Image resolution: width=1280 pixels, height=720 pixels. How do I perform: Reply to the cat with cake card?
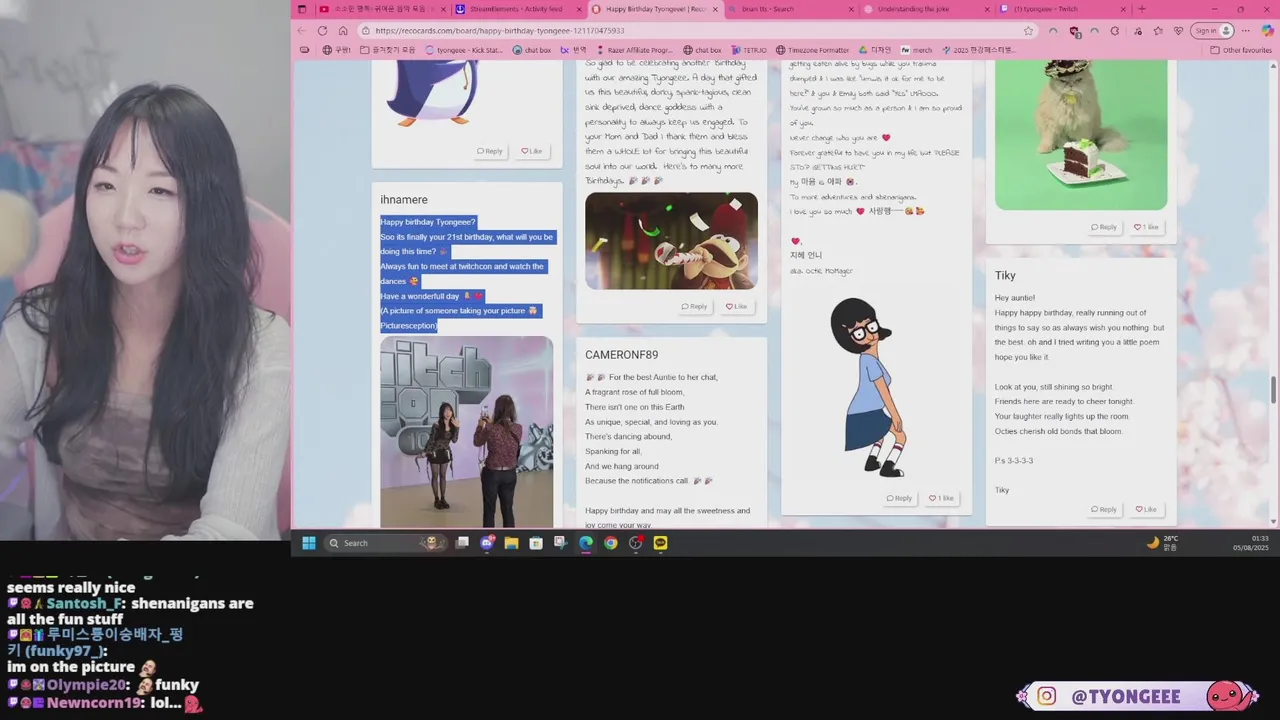[1104, 227]
